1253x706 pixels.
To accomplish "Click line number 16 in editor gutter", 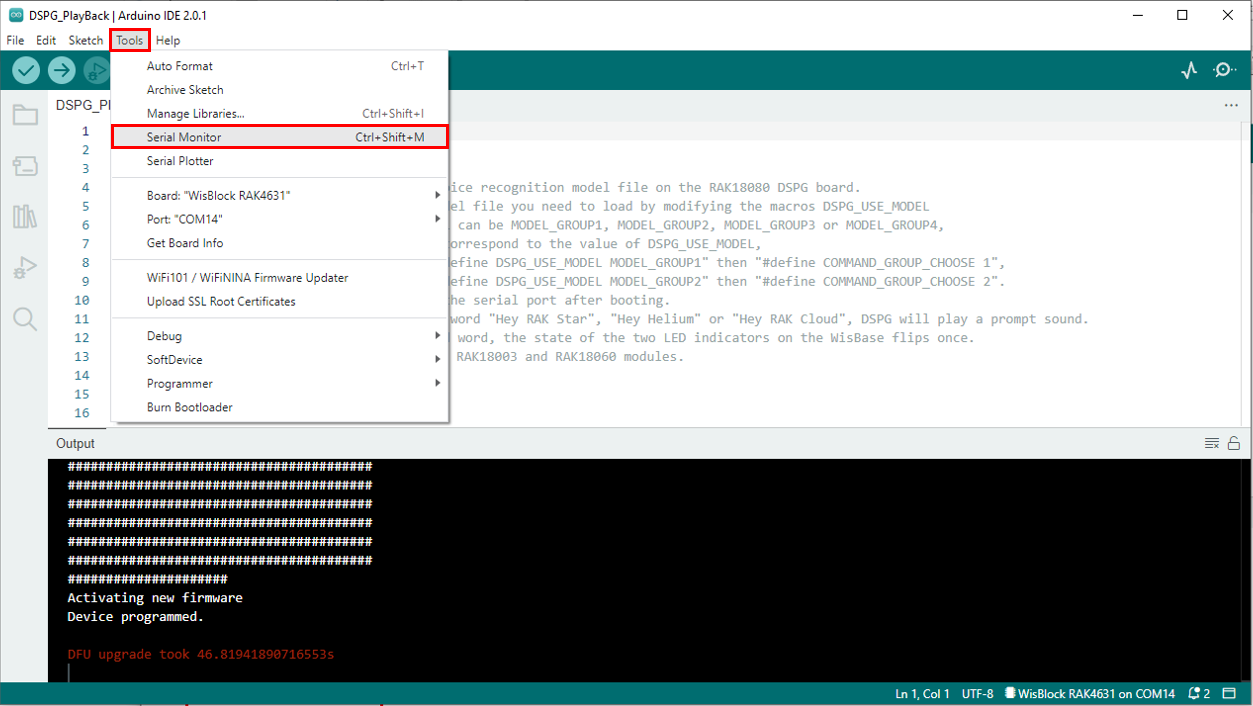I will [x=81, y=413].
